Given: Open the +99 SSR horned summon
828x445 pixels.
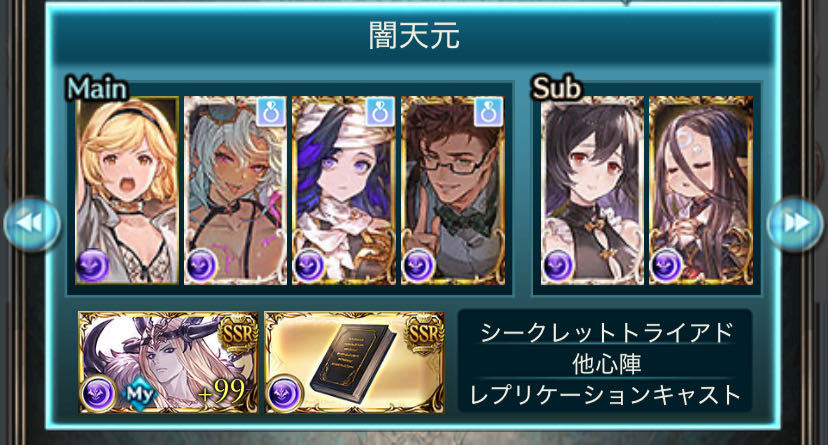Looking at the screenshot, I should pos(168,362).
